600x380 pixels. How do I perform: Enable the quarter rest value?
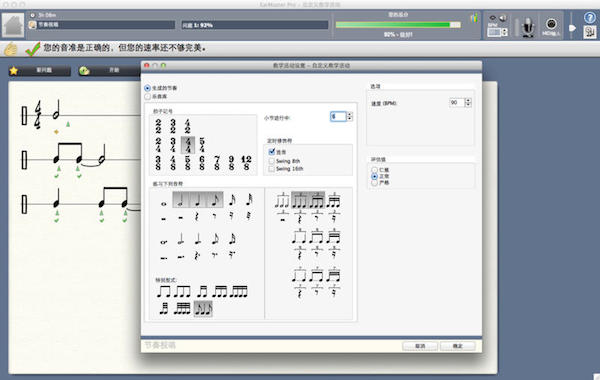[197, 217]
